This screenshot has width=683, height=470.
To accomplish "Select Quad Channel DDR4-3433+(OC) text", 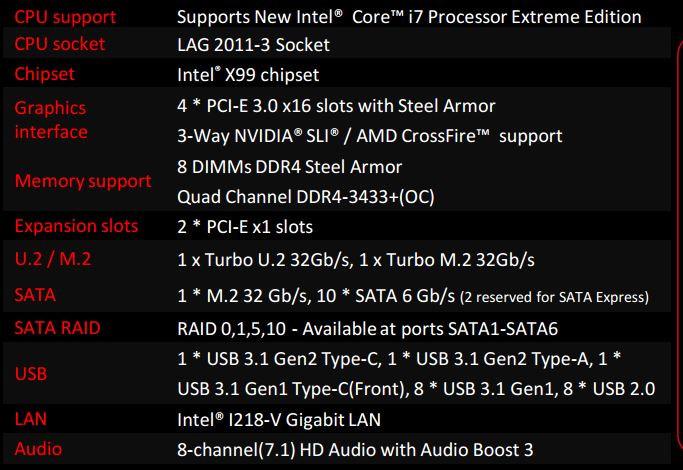I will pos(305,196).
